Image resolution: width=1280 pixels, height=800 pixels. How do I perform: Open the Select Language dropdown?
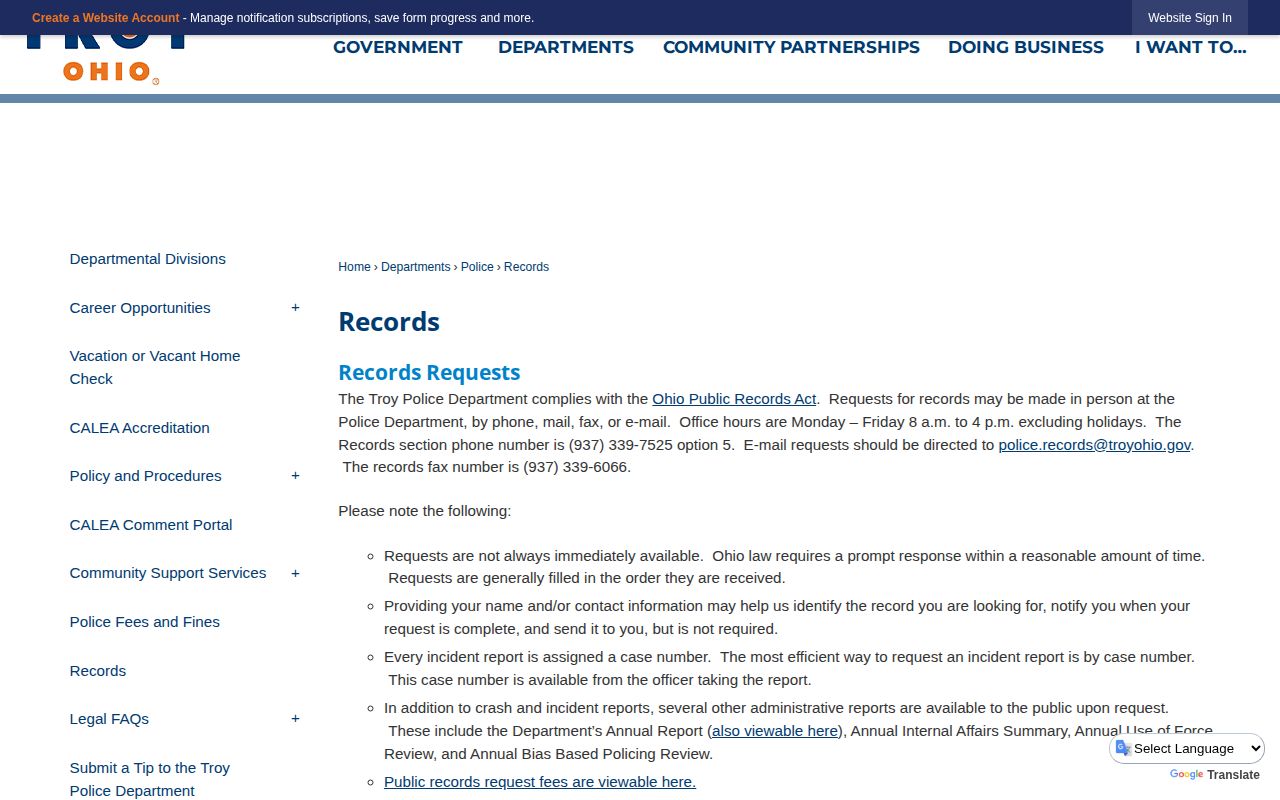(x=1188, y=748)
